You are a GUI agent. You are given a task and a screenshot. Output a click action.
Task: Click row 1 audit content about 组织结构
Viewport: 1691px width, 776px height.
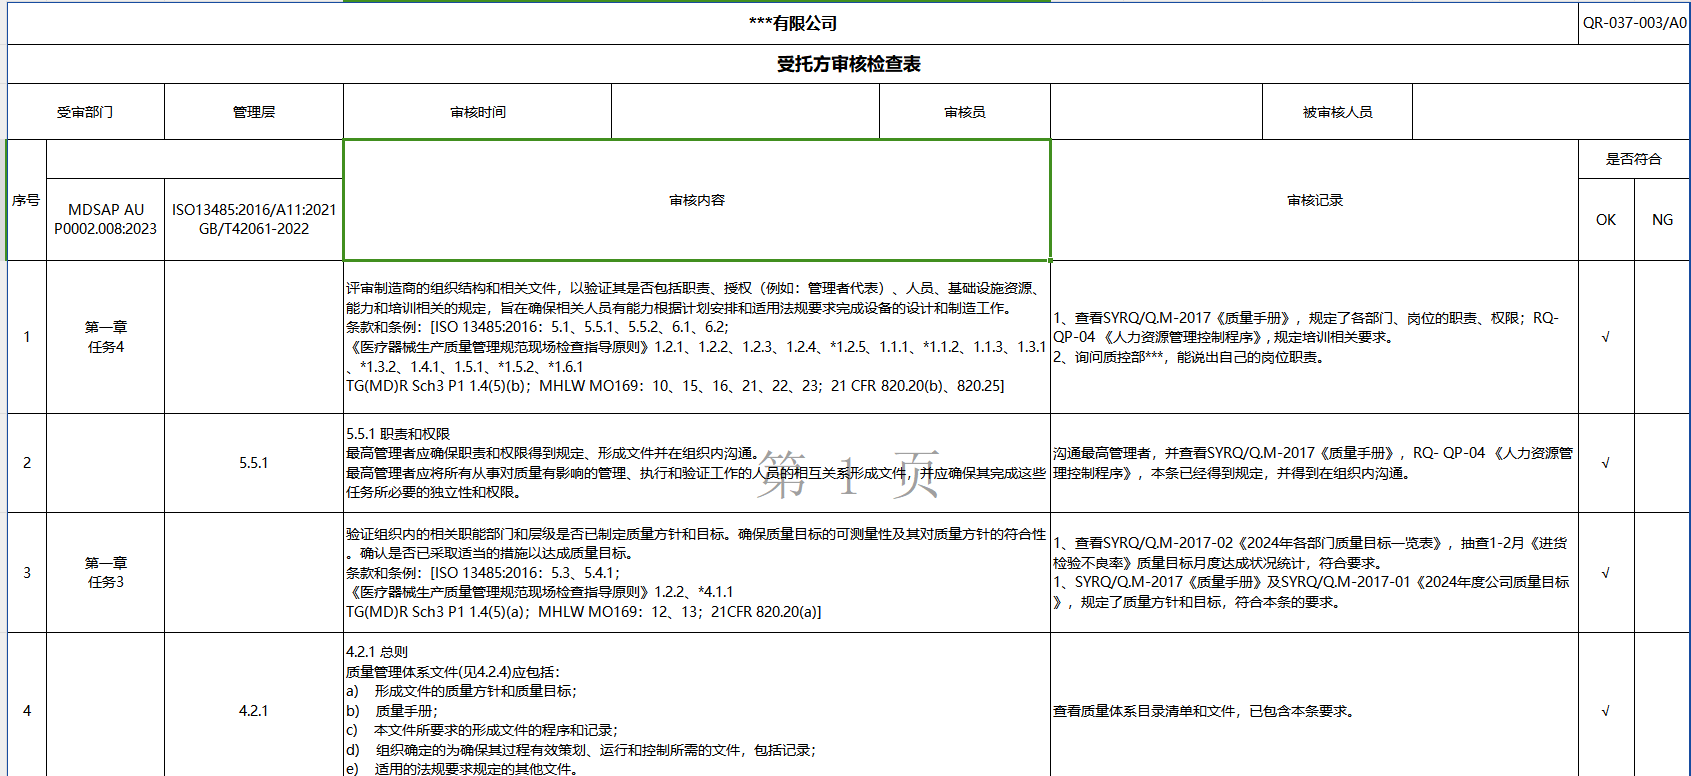pyautogui.click(x=697, y=337)
